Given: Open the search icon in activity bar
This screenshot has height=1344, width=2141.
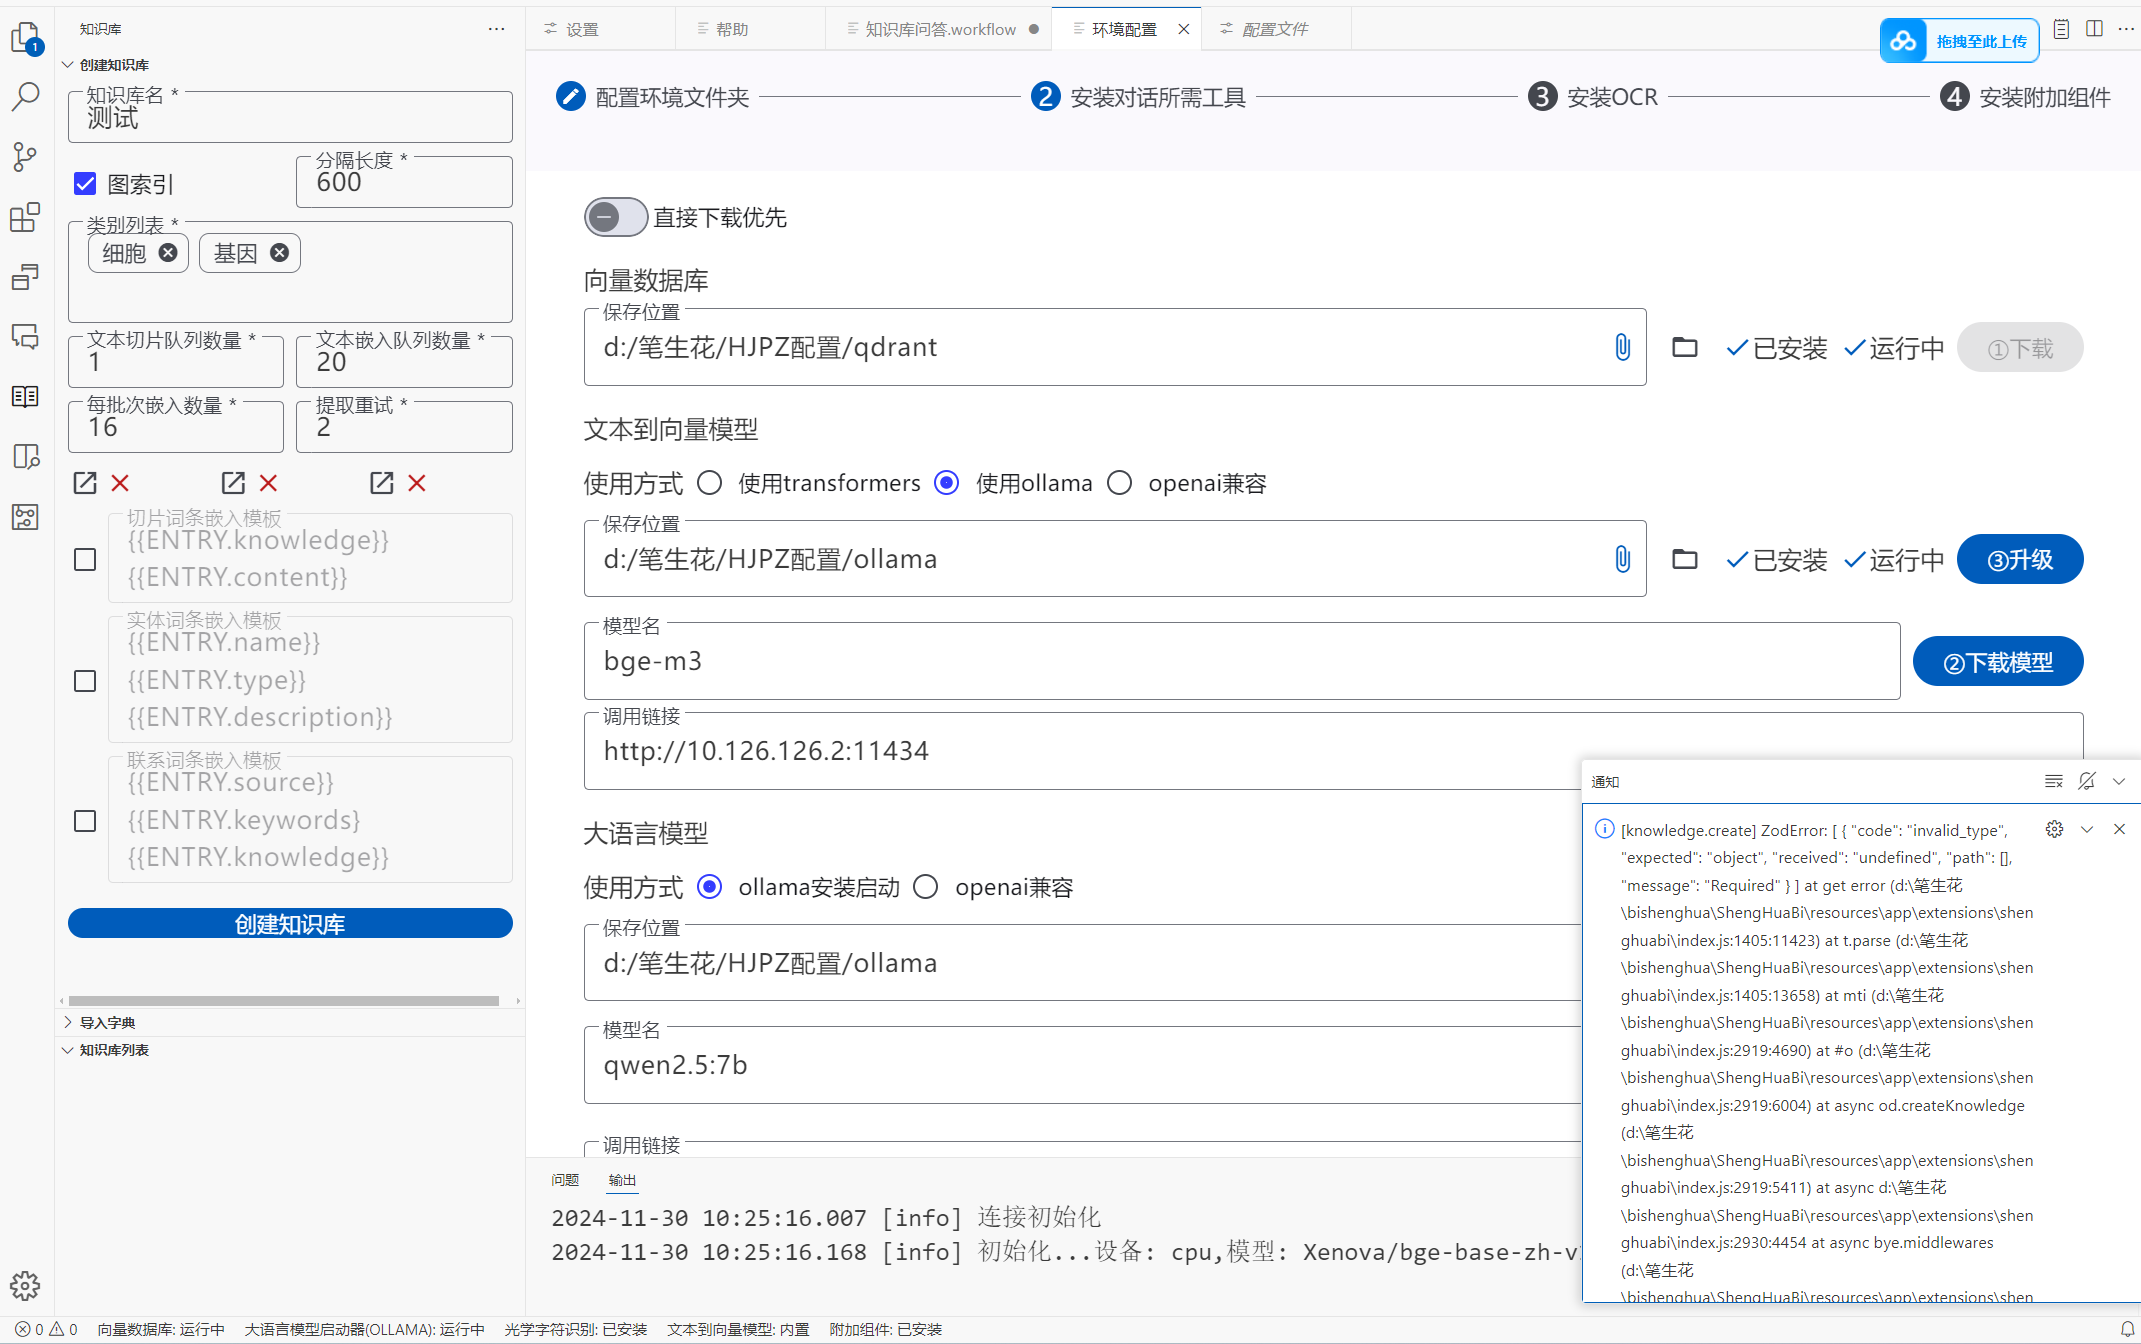Looking at the screenshot, I should click(25, 96).
